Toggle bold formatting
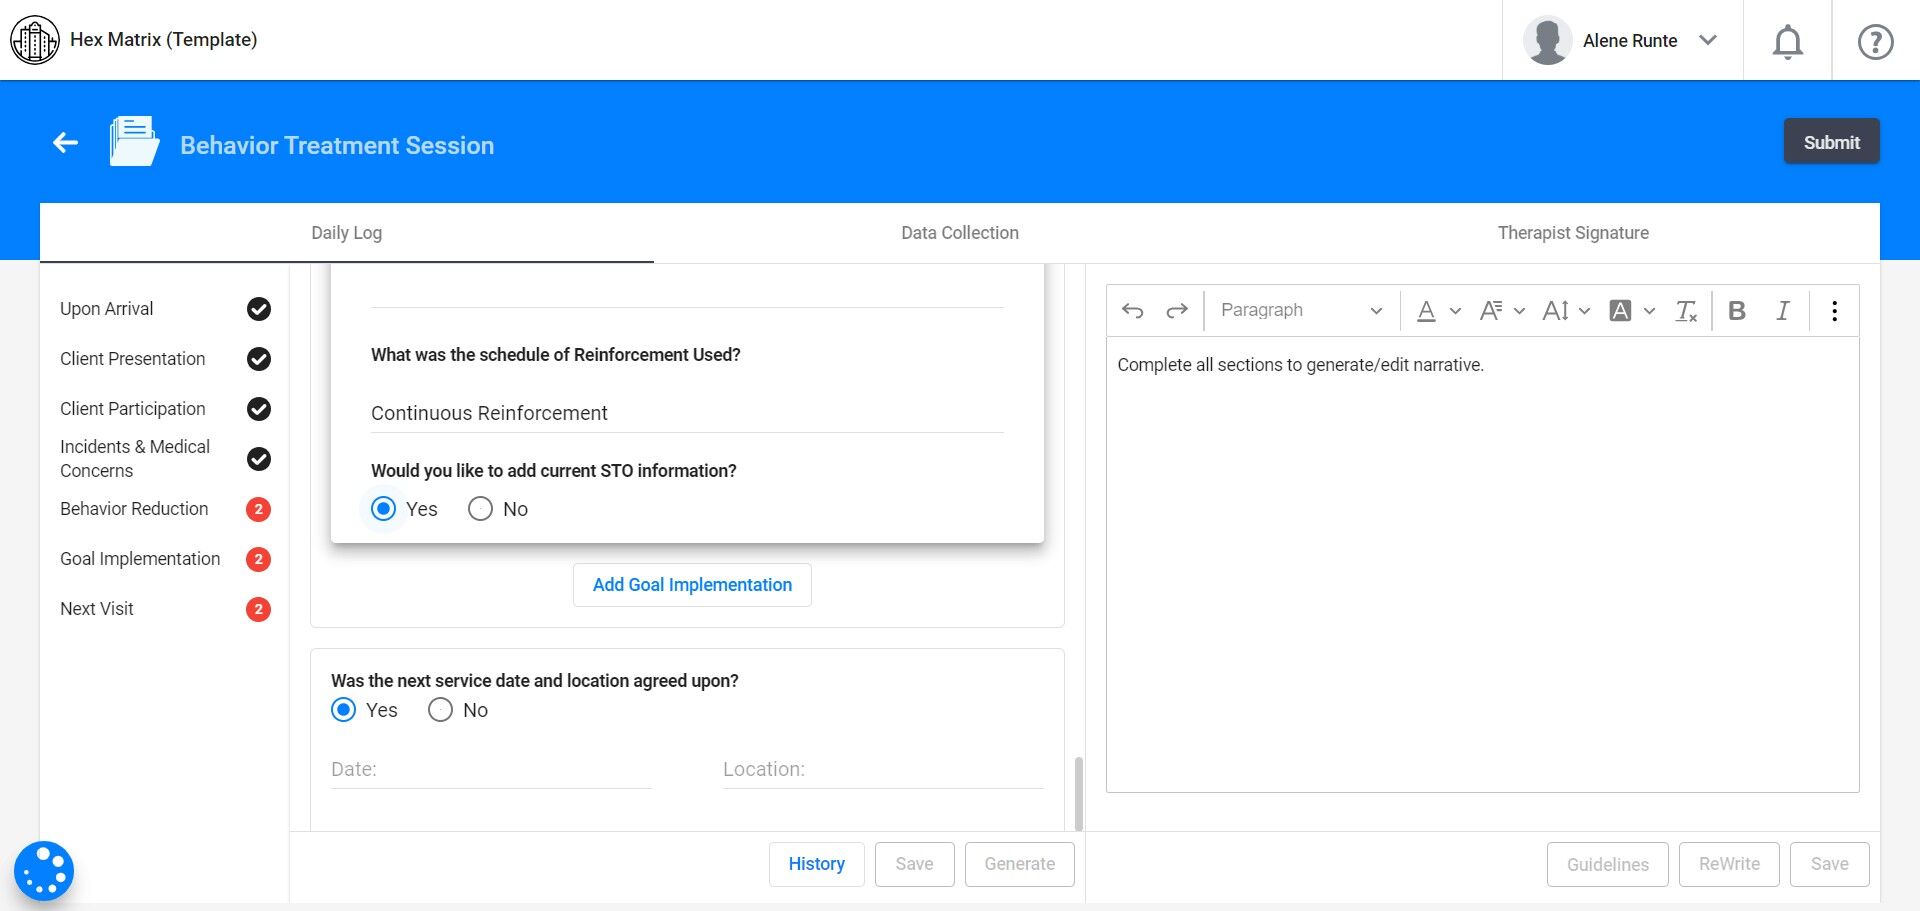Screen dimensions: 1920x911 tap(1737, 311)
